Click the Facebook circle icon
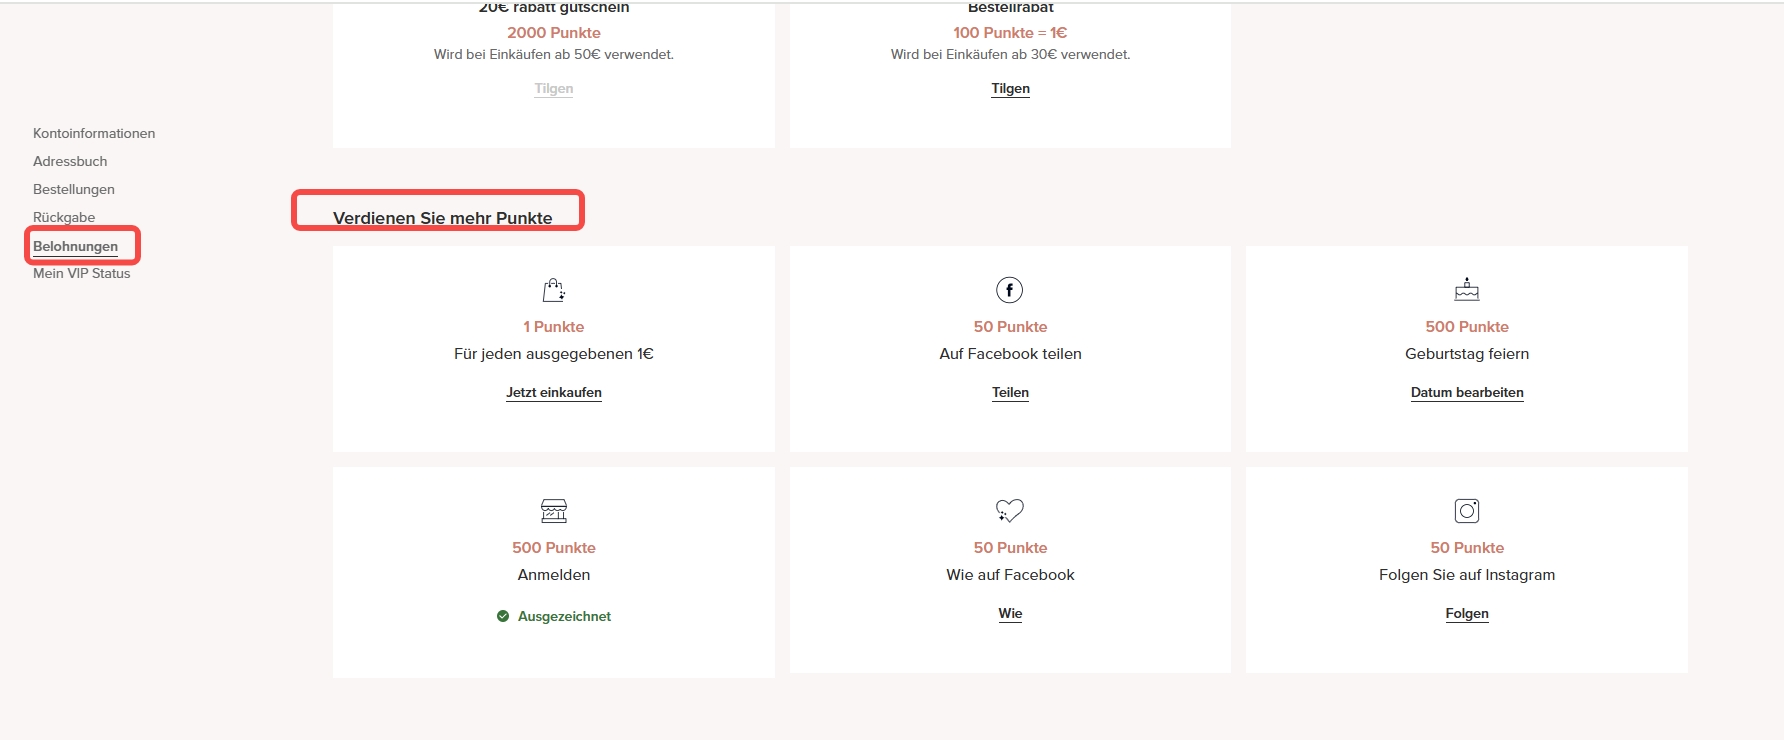The height and width of the screenshot is (740, 1784). point(1009,290)
